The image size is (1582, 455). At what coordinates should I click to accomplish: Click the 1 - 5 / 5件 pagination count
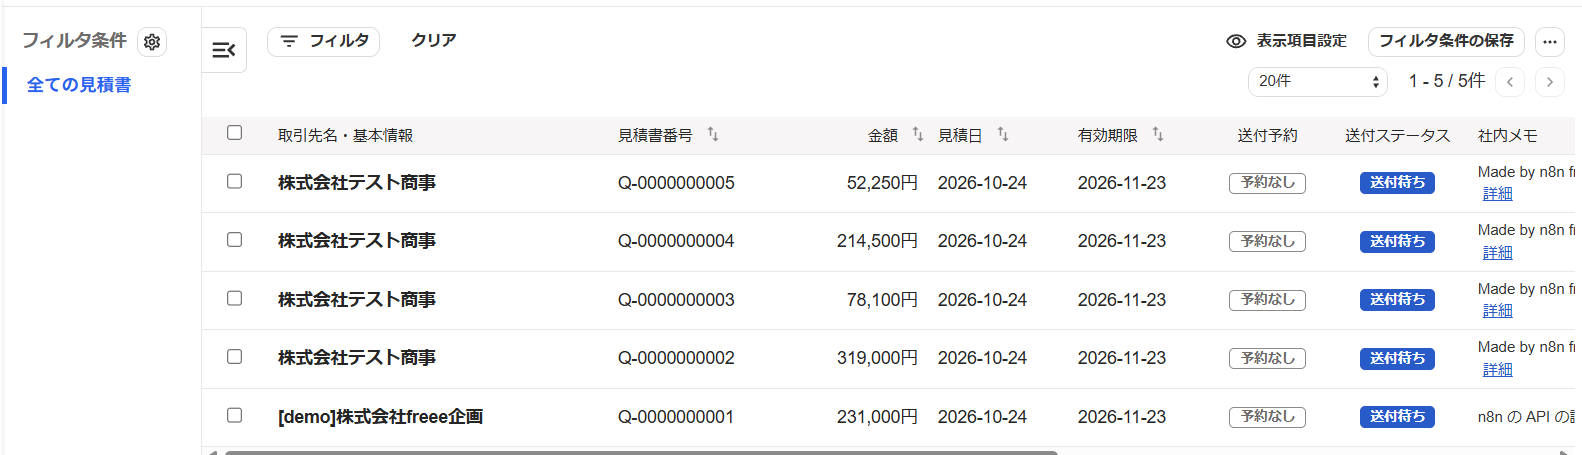1447,81
